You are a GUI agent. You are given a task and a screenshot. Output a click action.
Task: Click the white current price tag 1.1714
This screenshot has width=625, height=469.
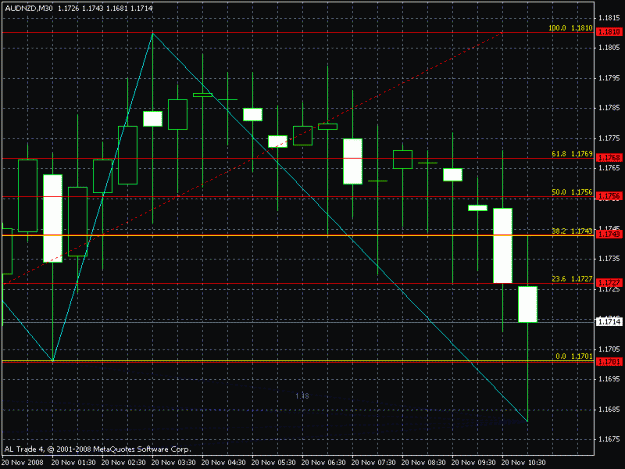pos(609,321)
